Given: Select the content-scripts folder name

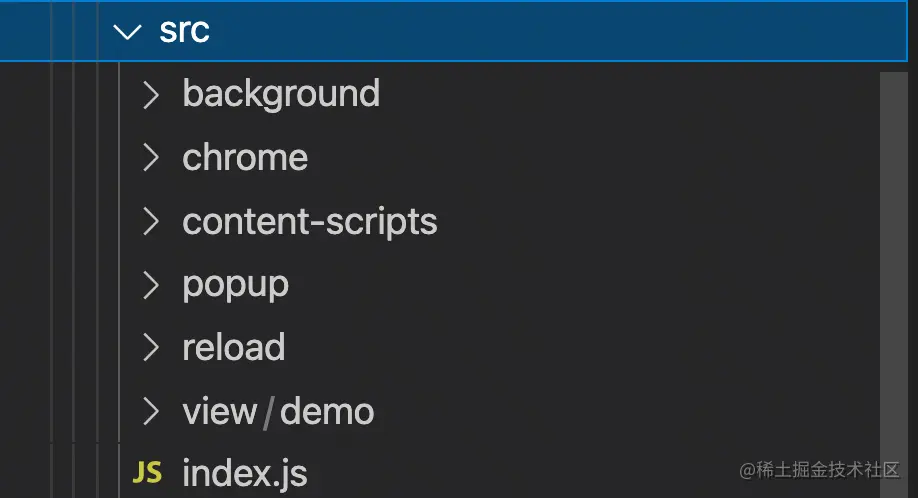Looking at the screenshot, I should (x=310, y=222).
